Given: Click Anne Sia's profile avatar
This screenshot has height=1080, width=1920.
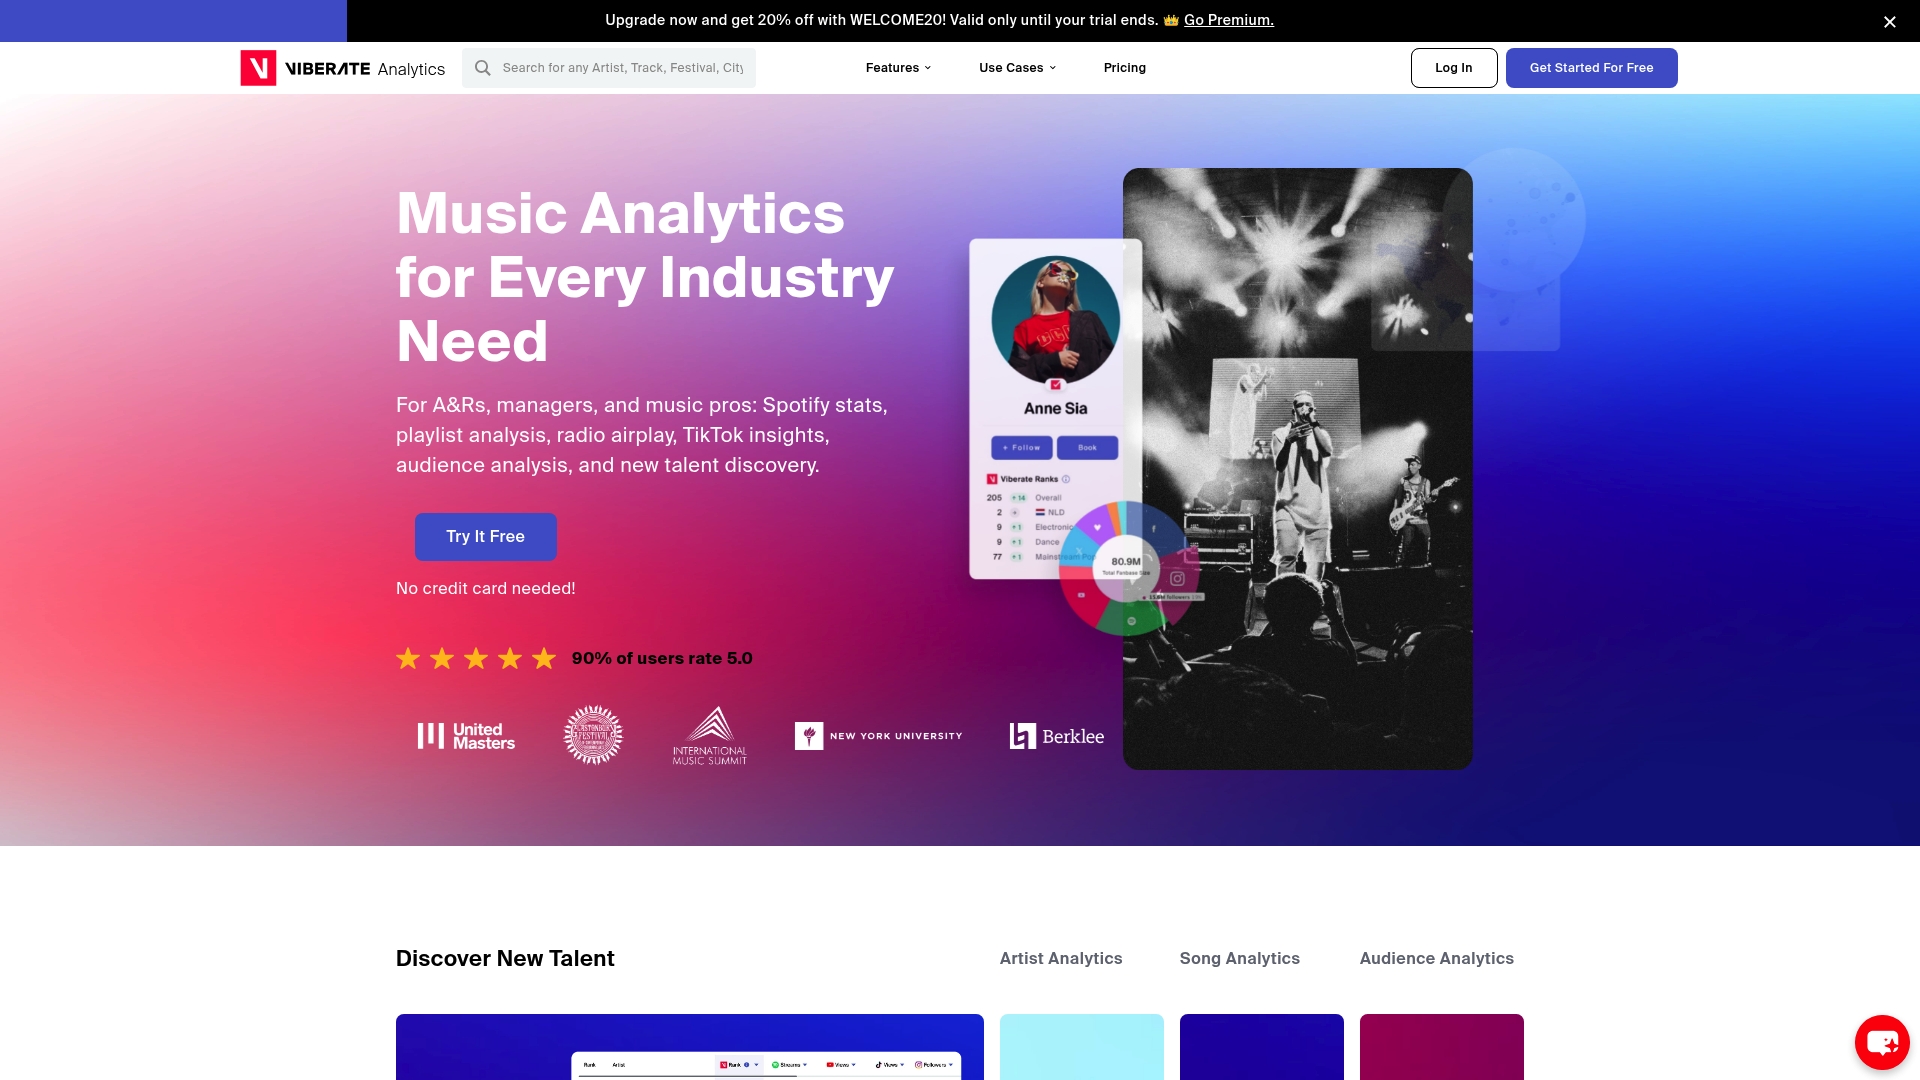Looking at the screenshot, I should click(x=1055, y=320).
